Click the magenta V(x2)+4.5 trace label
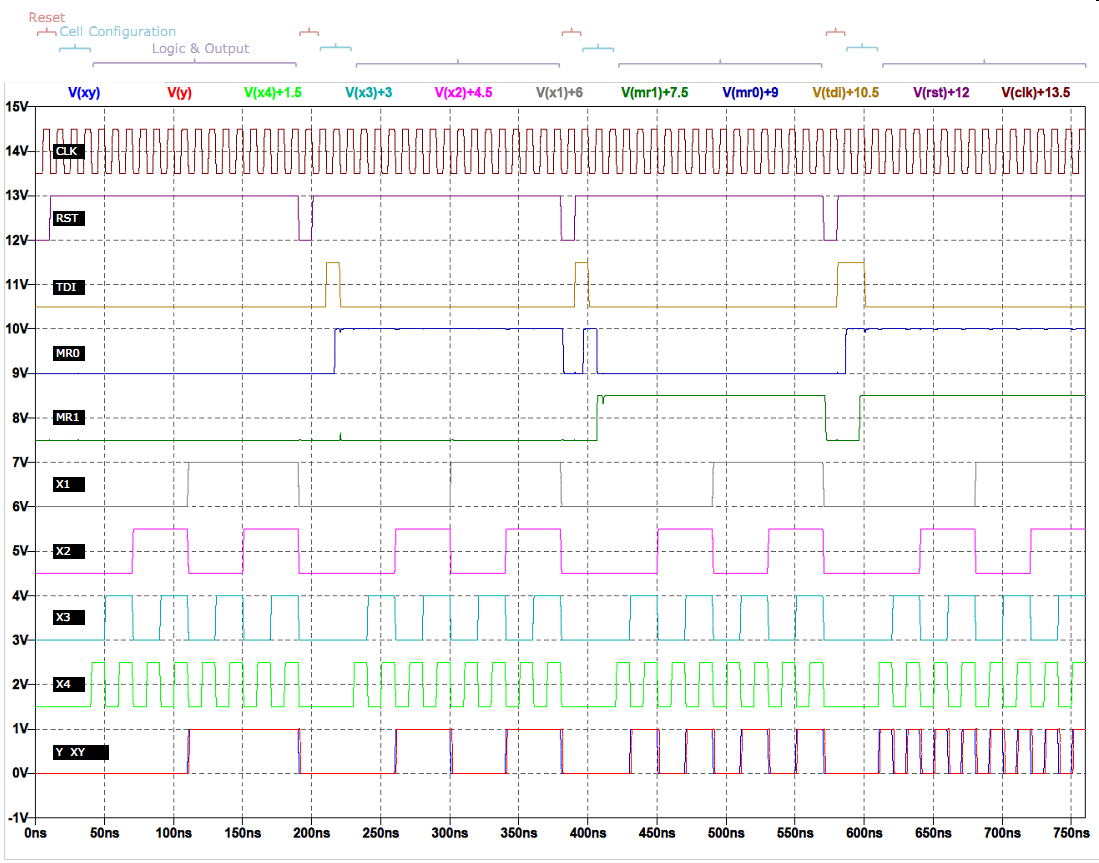Viewport: 1099px width, 863px height. pyautogui.click(x=463, y=92)
